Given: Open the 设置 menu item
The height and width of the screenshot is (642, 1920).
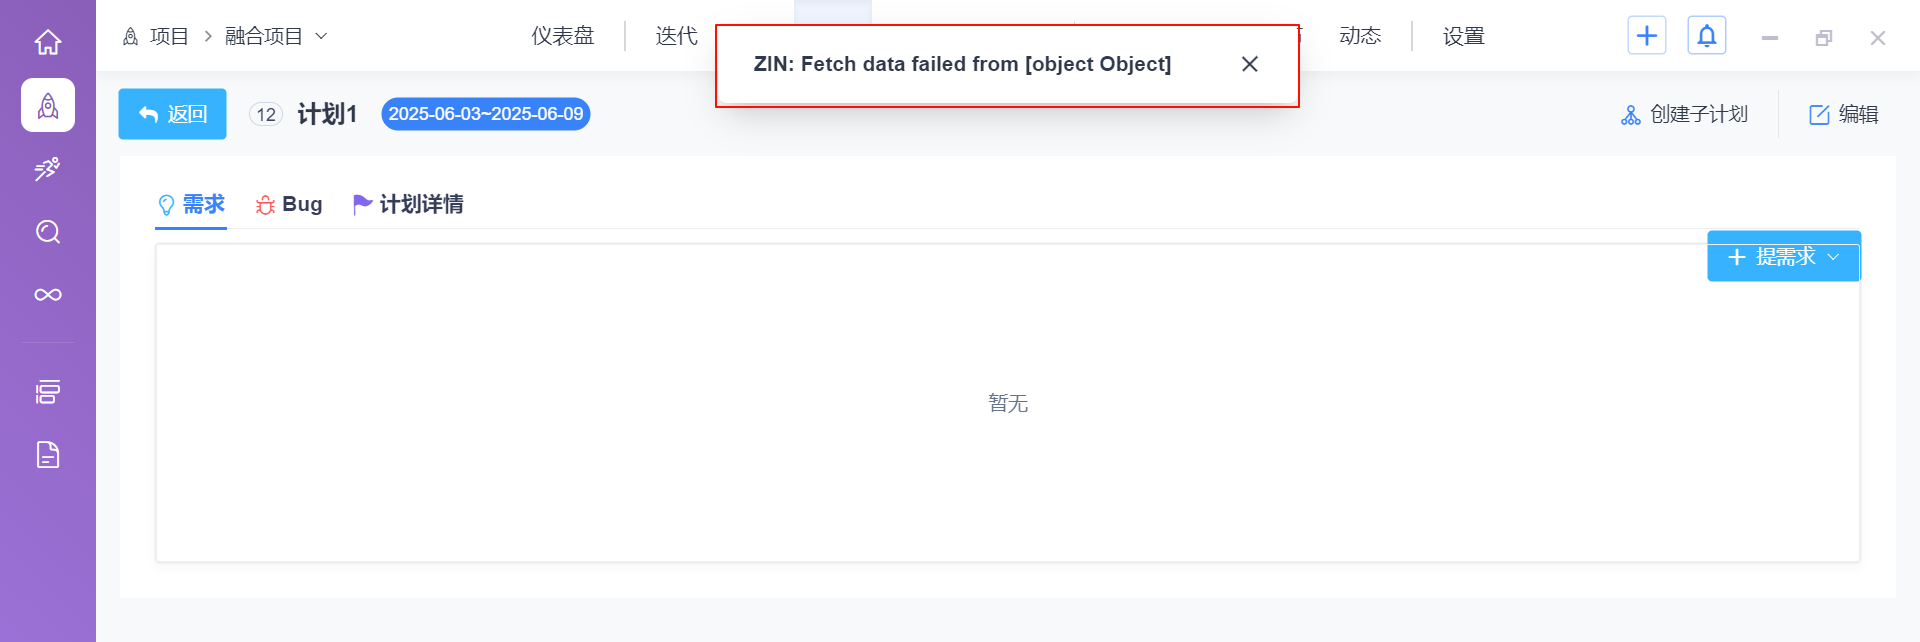Looking at the screenshot, I should (1464, 36).
